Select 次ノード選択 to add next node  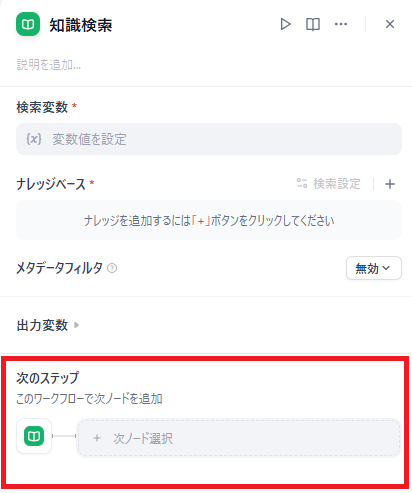point(239,438)
